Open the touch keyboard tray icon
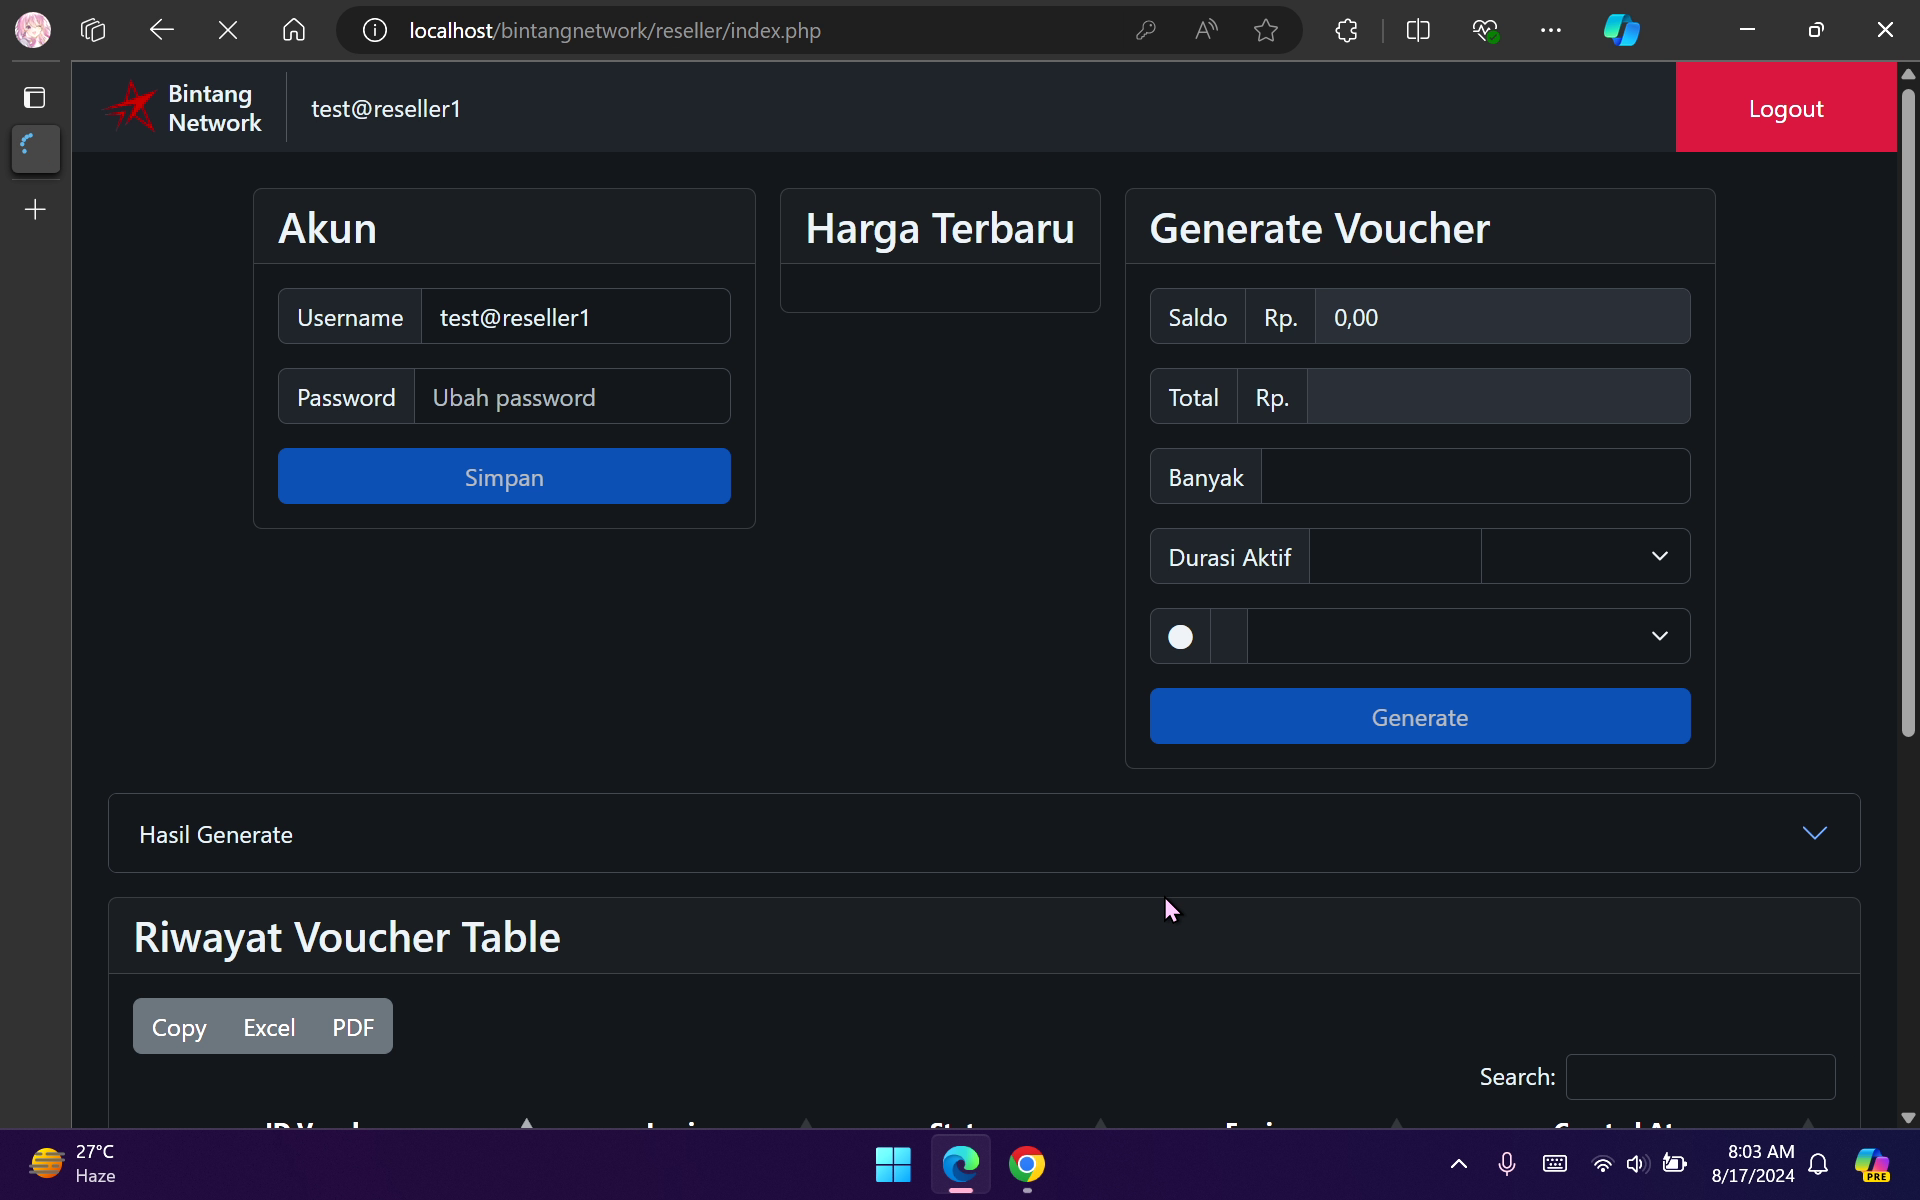The image size is (1920, 1200). [x=1555, y=1163]
